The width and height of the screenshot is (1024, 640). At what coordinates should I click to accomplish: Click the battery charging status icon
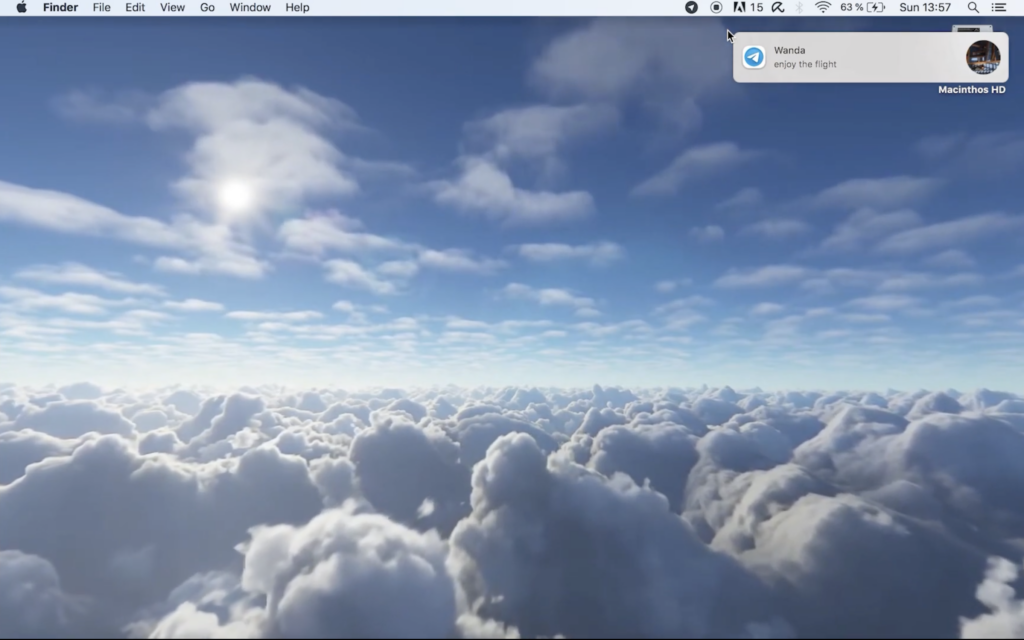point(876,7)
